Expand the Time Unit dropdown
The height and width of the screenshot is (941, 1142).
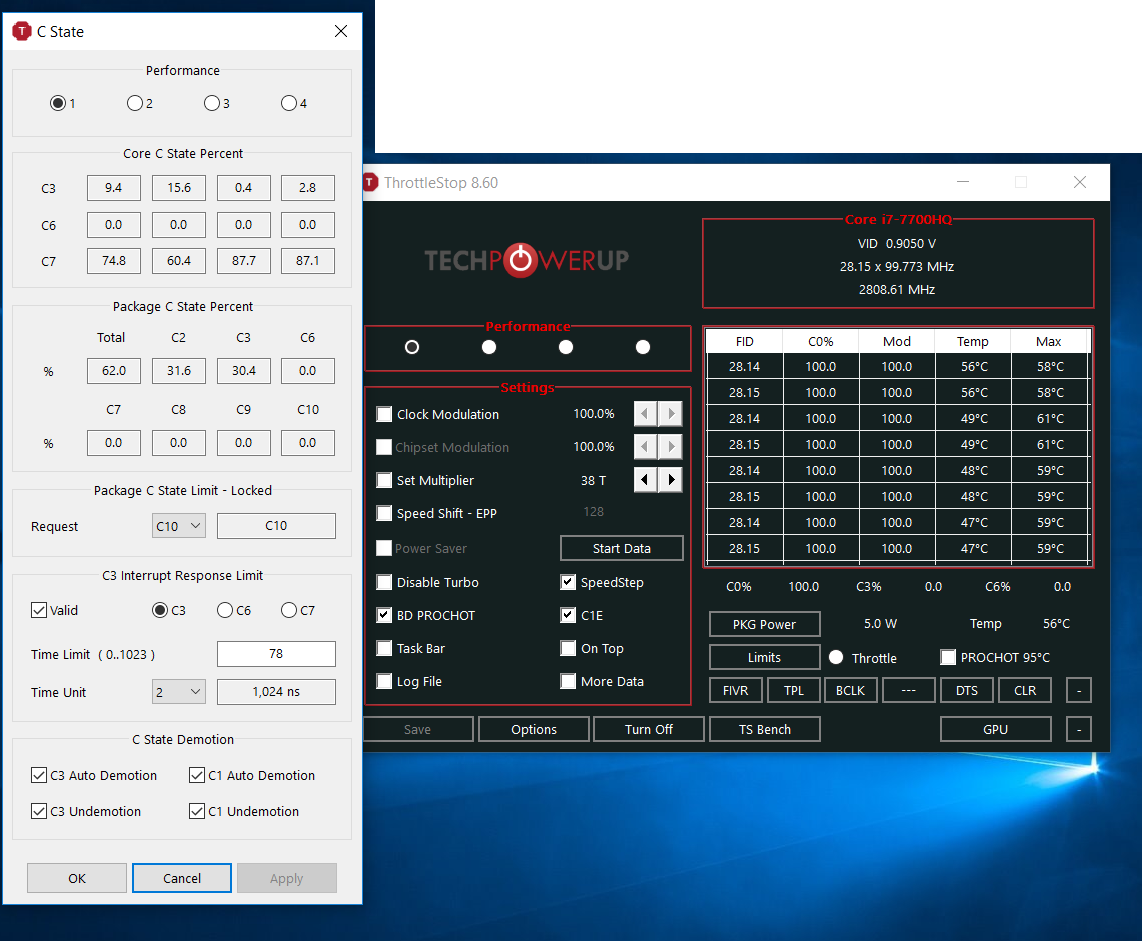(x=179, y=692)
